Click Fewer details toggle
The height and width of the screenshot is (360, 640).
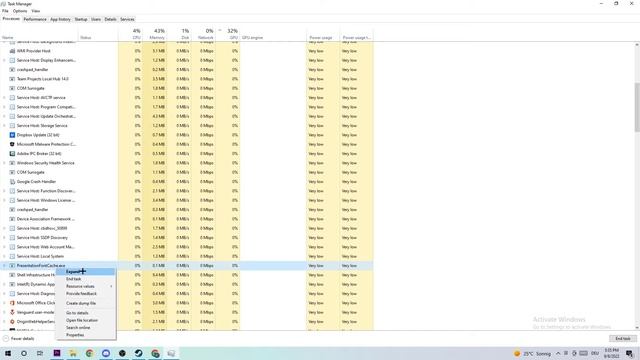click(19, 339)
